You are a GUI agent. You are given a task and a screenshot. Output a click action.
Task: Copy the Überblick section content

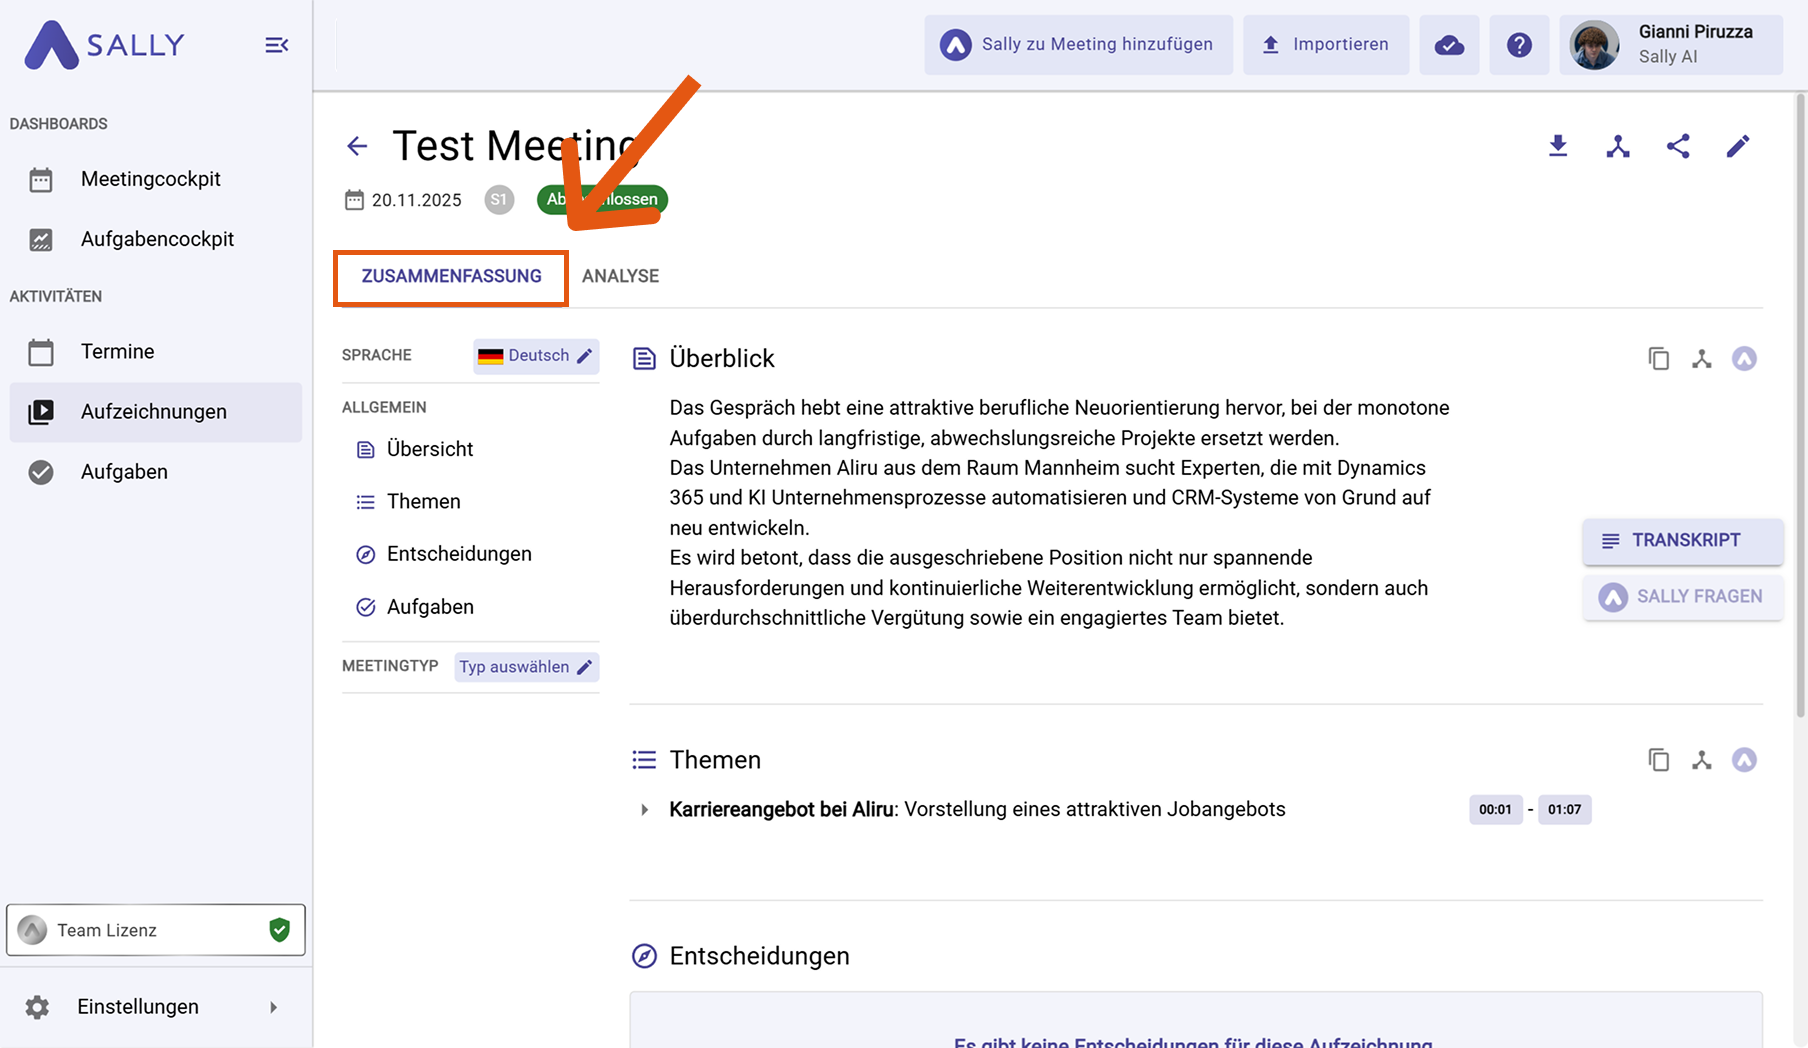tap(1658, 359)
